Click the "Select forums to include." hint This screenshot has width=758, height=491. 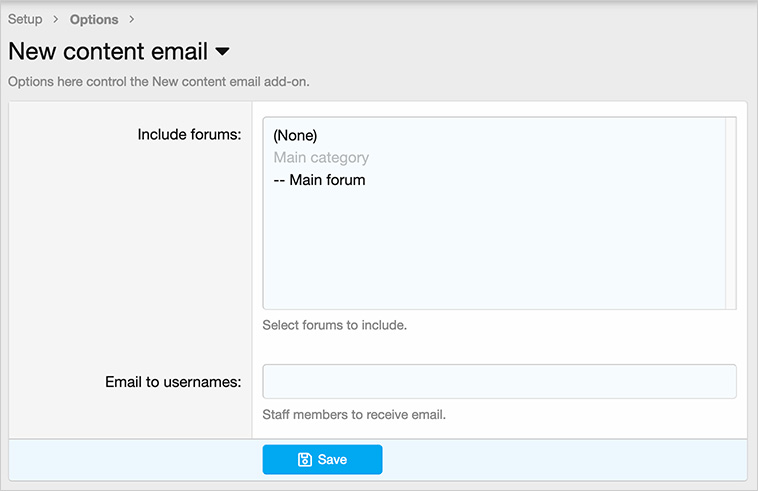click(x=334, y=325)
